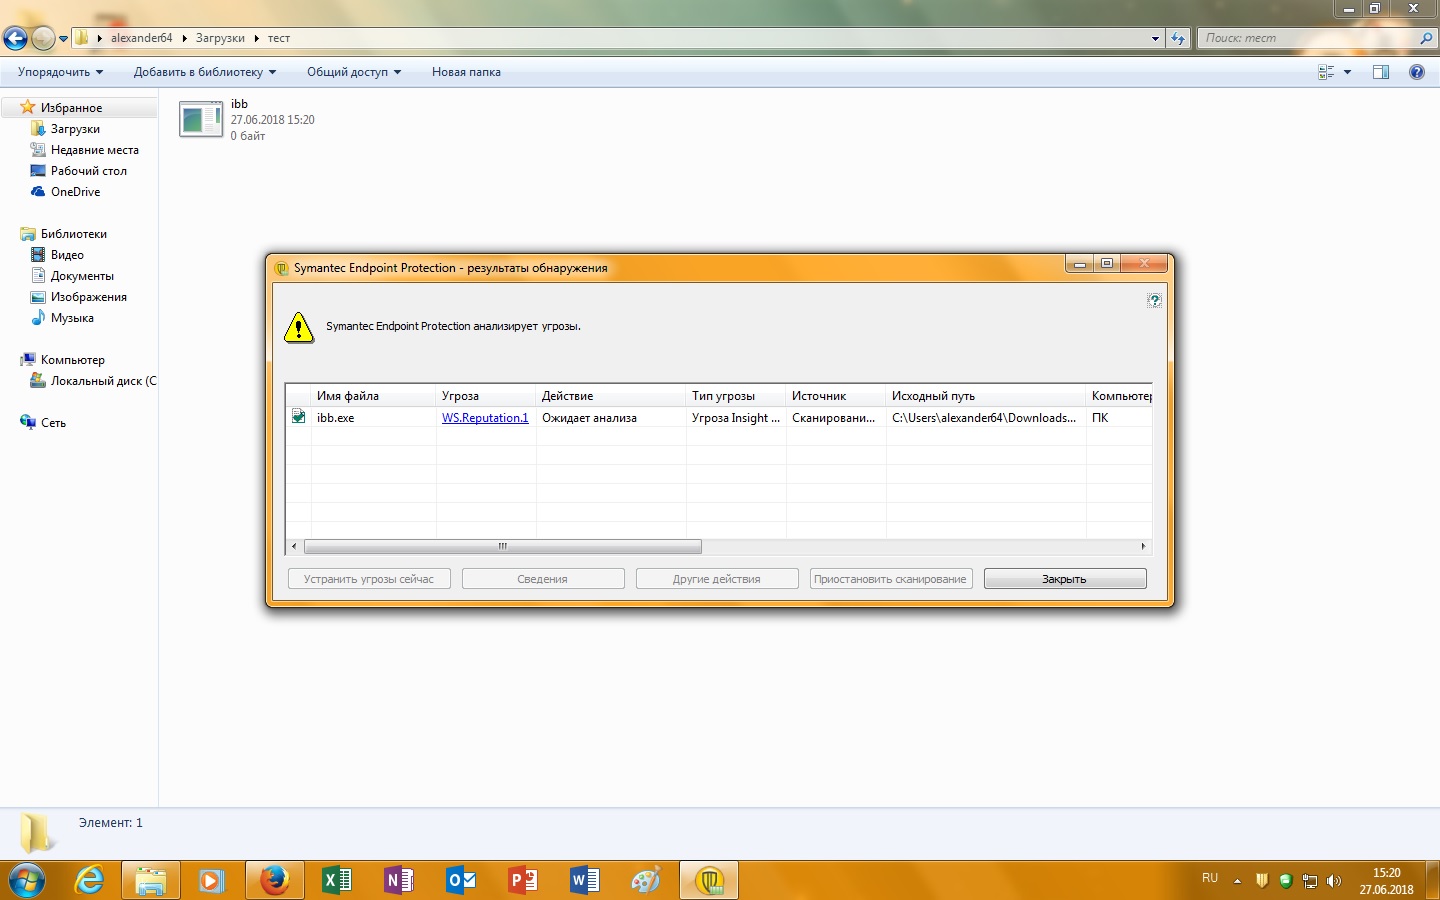Select Музыка library
This screenshot has width=1440, height=900.
coord(72,318)
